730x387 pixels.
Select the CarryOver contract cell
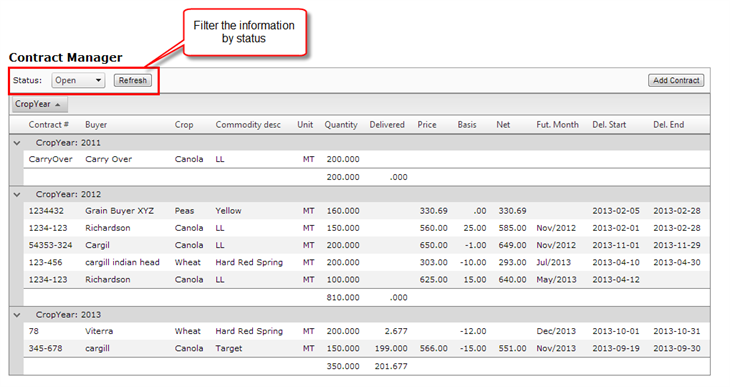(51, 159)
